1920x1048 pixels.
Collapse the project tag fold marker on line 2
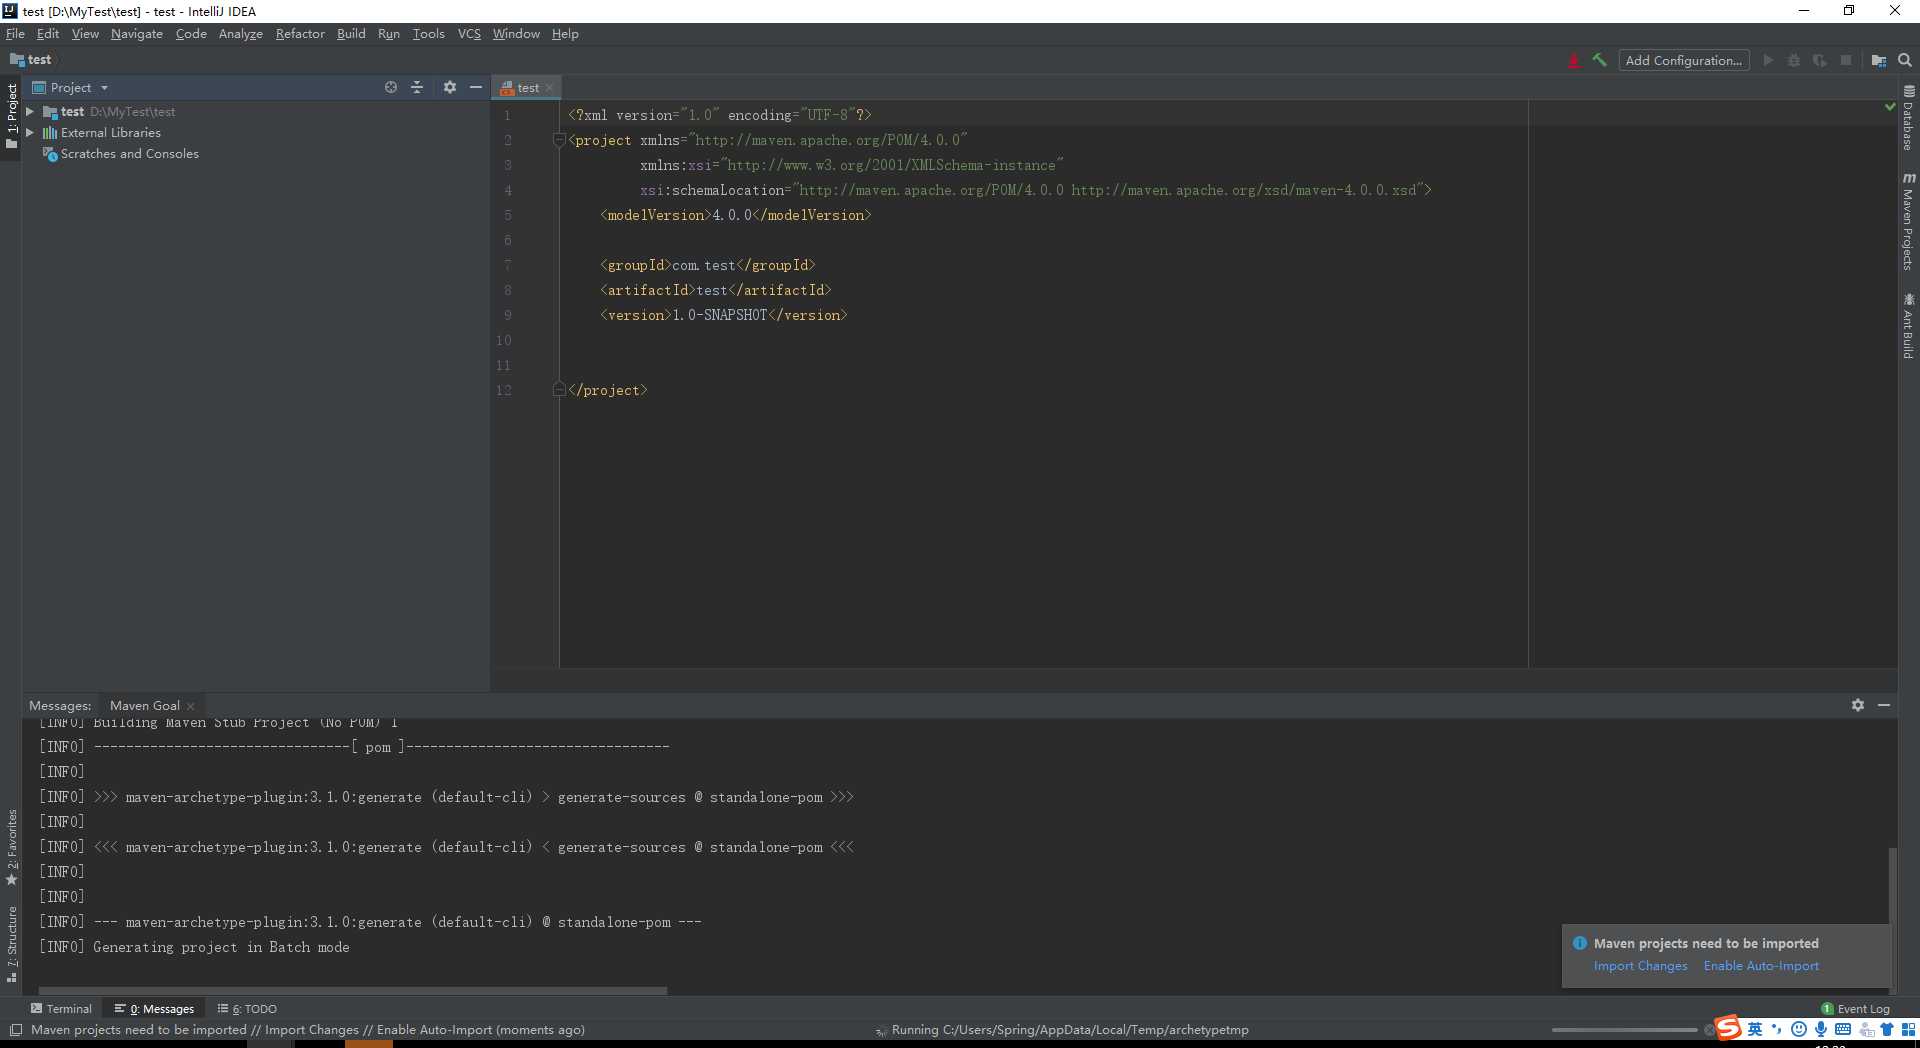(x=559, y=140)
